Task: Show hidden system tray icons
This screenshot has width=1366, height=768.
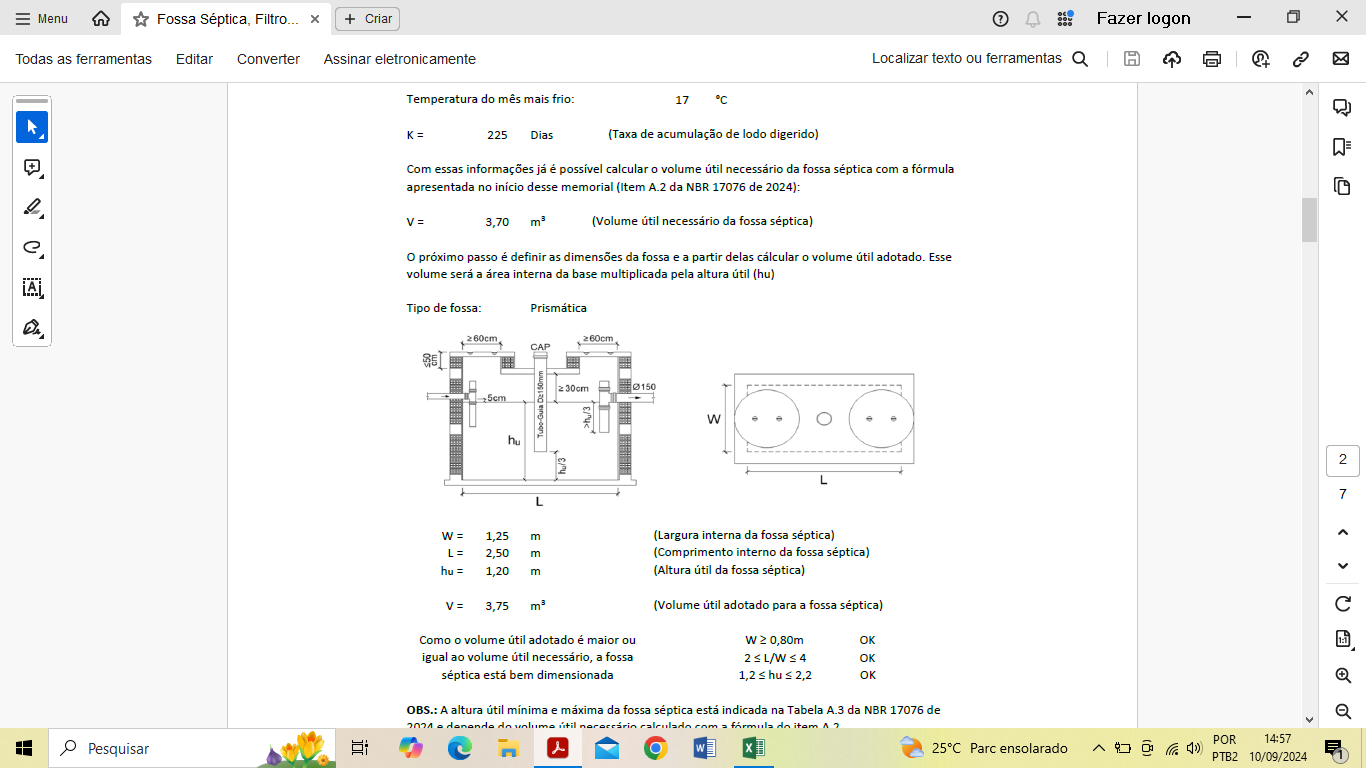Action: click(x=1098, y=748)
